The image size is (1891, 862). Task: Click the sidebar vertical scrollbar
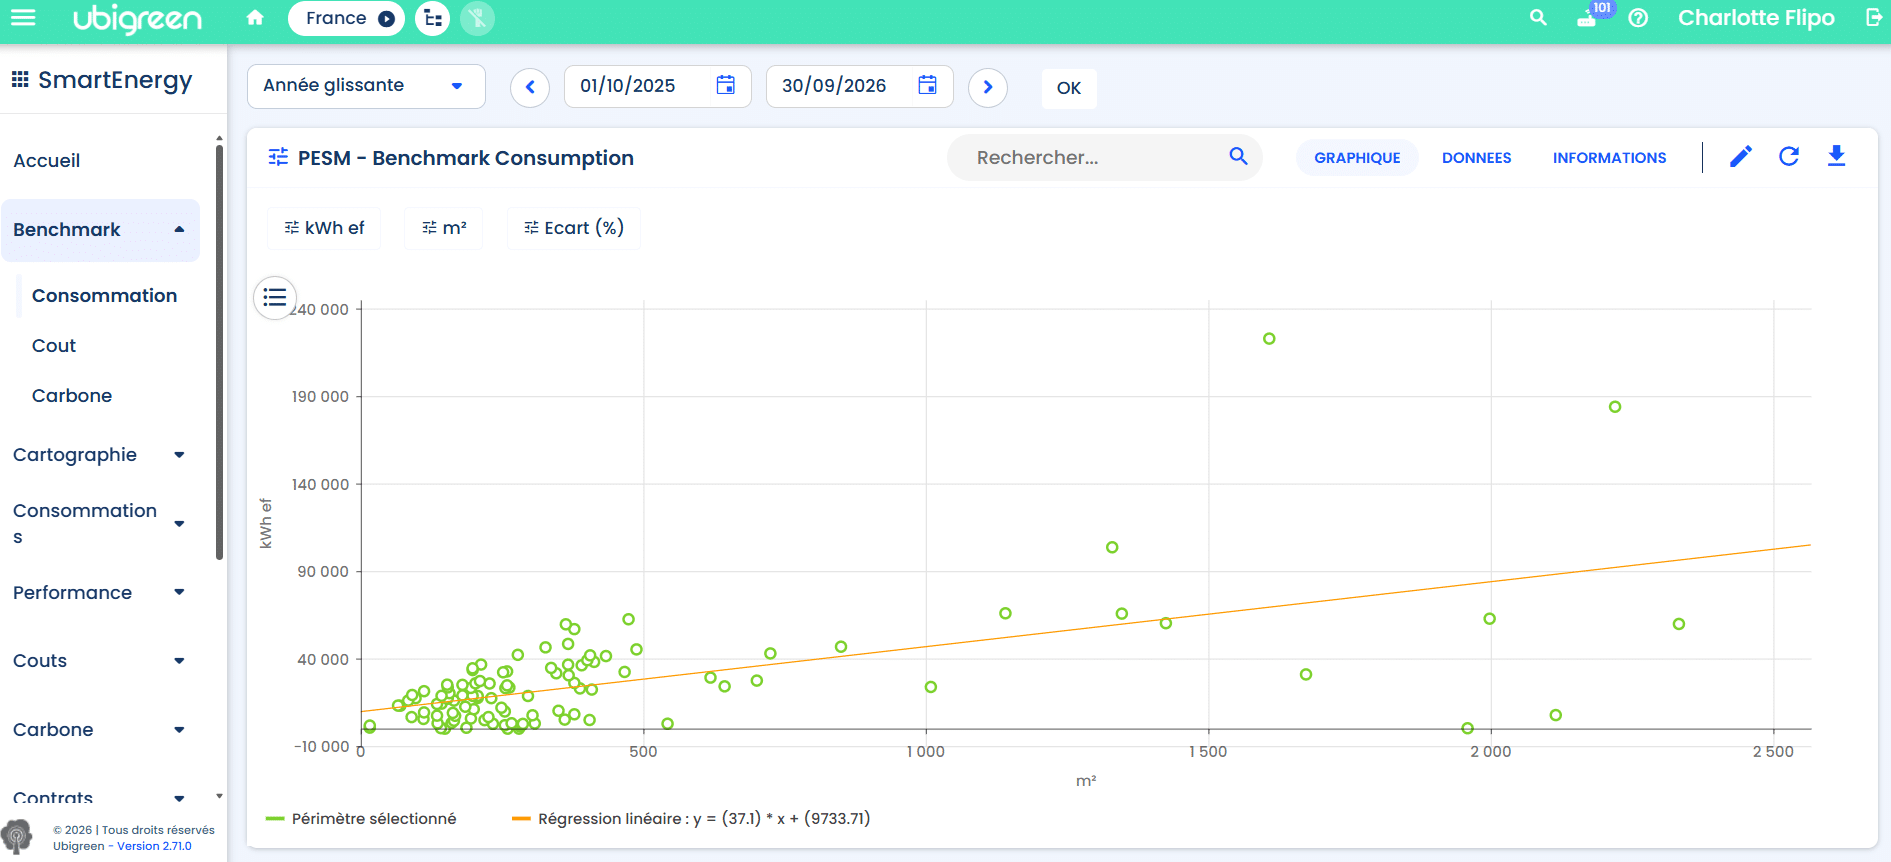click(x=219, y=350)
